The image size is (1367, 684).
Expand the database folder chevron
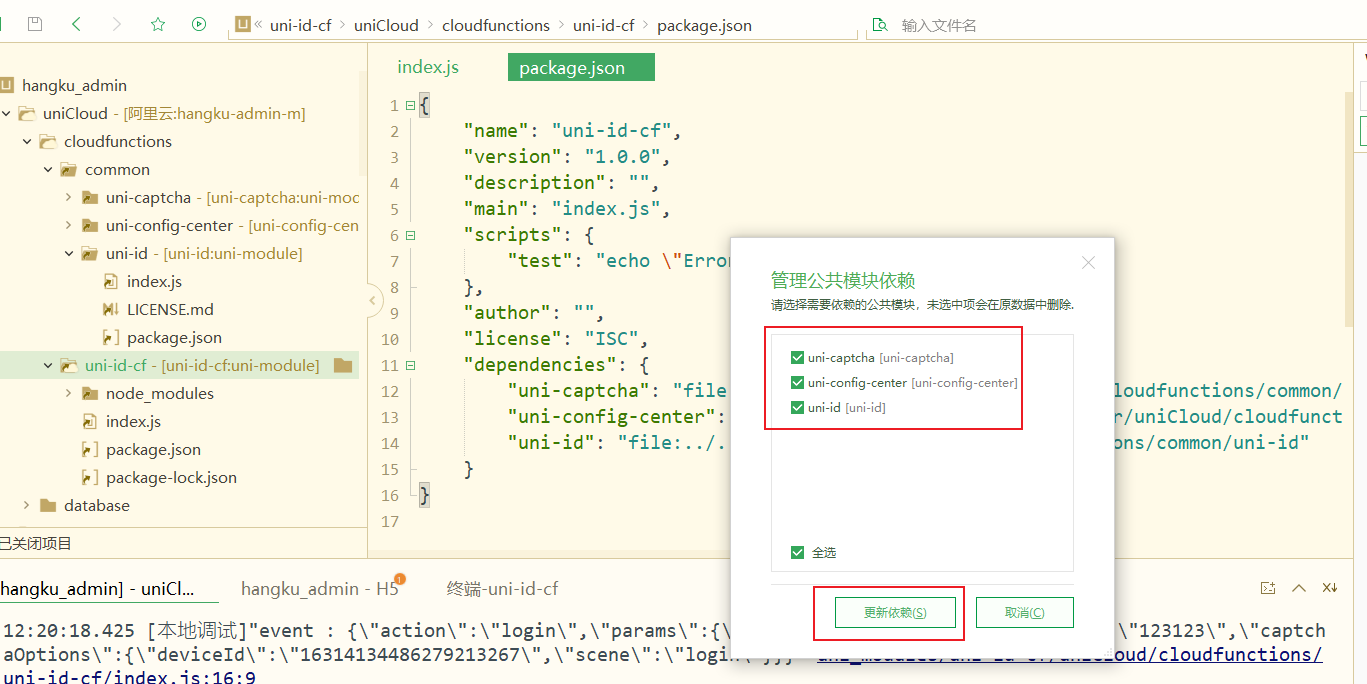click(x=27, y=506)
